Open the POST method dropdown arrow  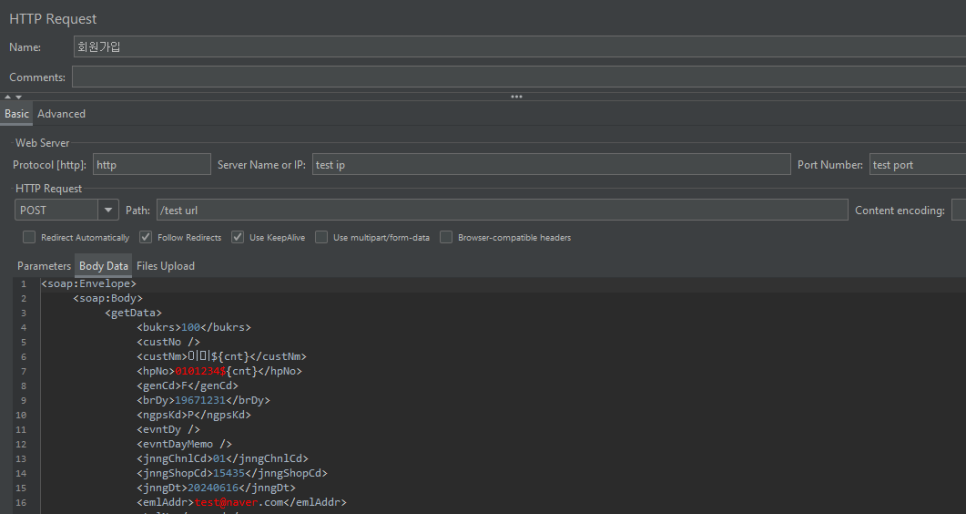point(108,210)
